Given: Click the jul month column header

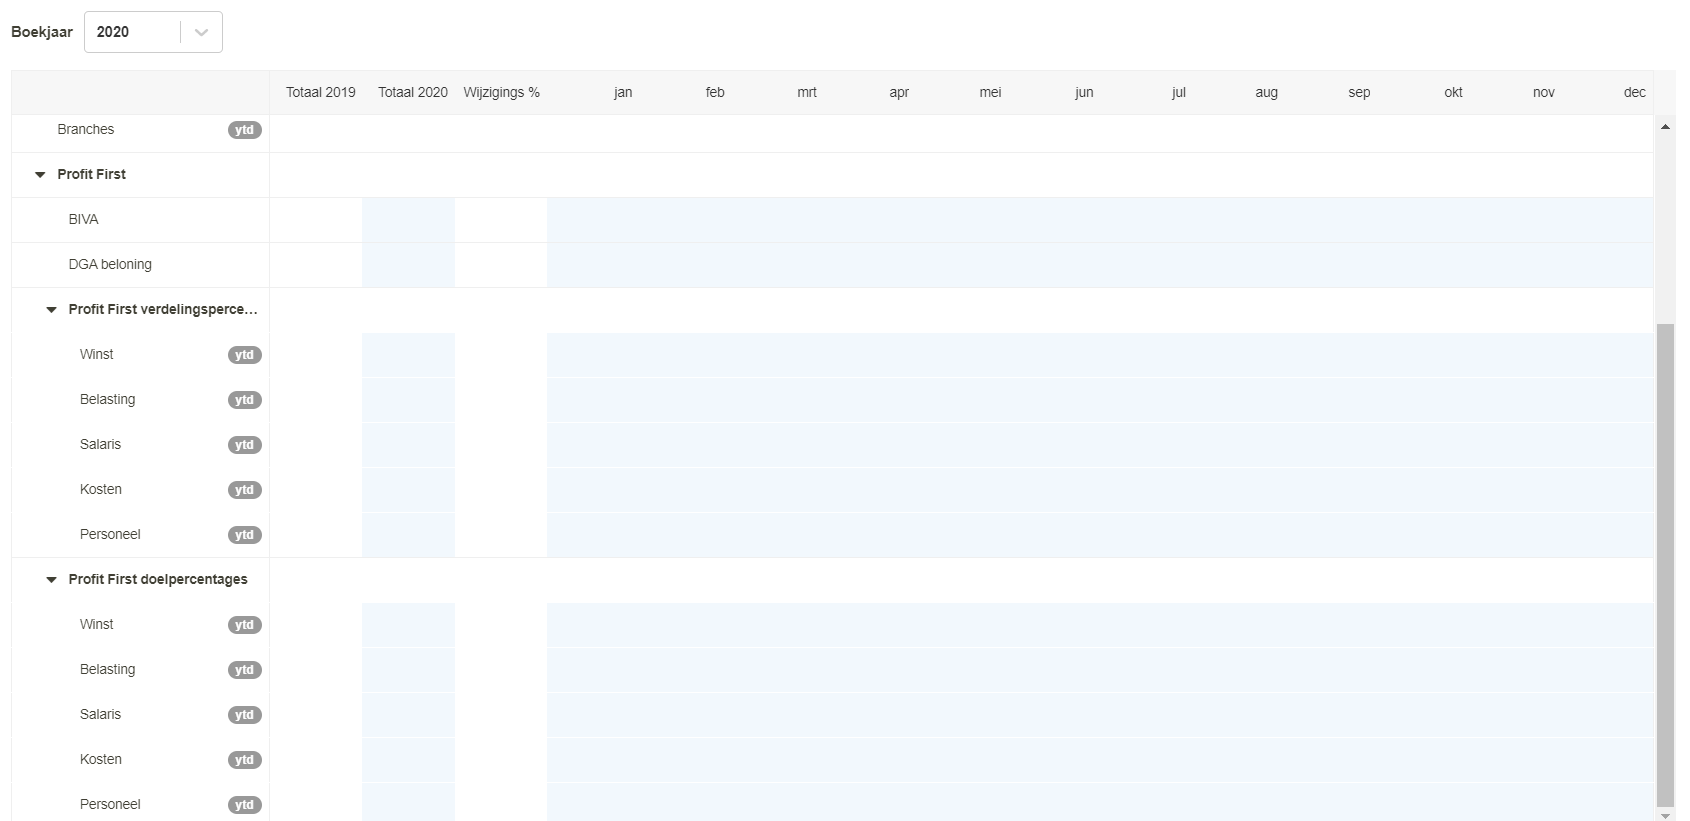Looking at the screenshot, I should 1178,92.
